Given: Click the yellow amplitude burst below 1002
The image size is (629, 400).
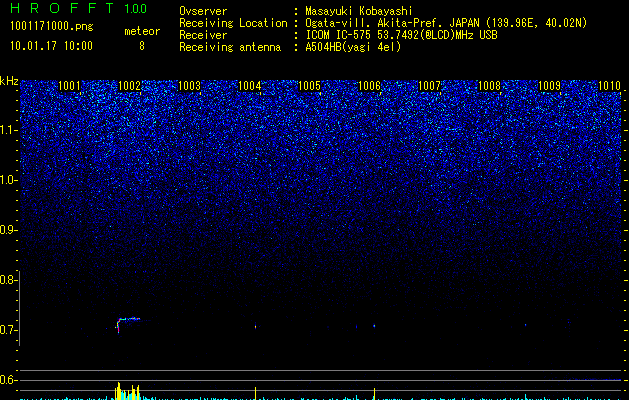Looking at the screenshot, I should click(x=127, y=391).
